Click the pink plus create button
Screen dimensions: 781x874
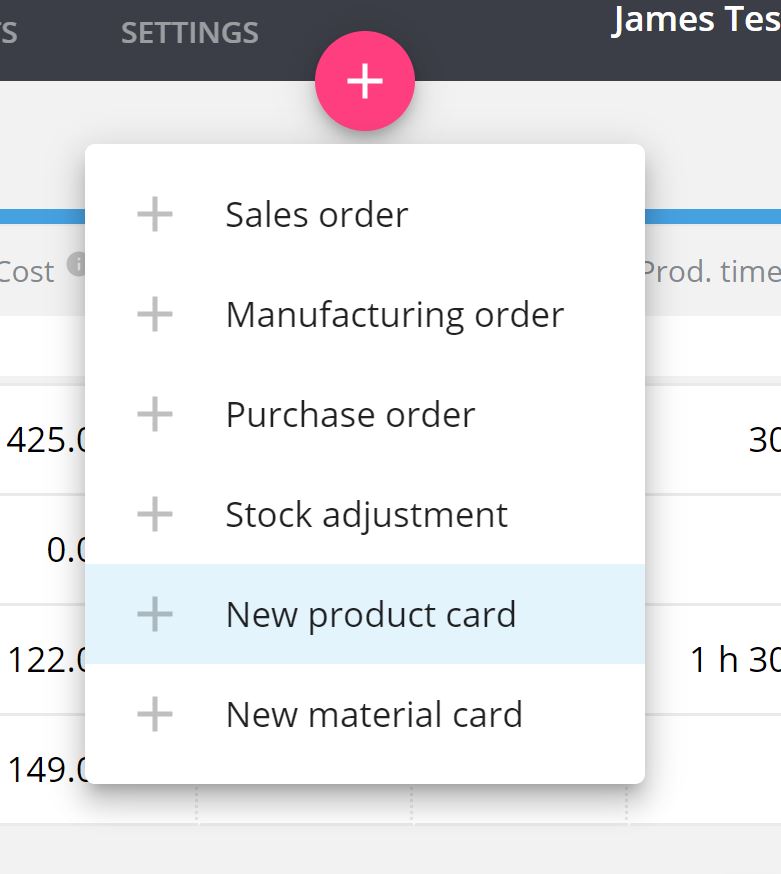click(365, 81)
